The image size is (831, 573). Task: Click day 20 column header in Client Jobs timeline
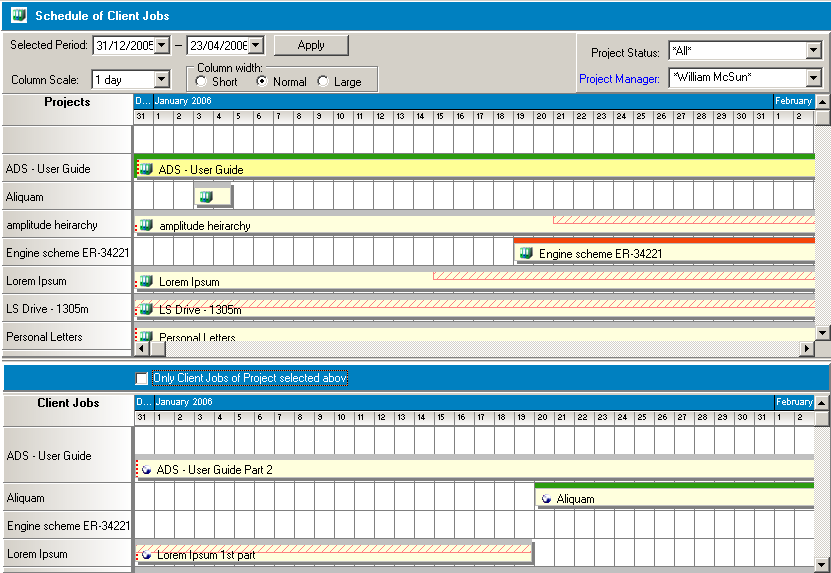(x=544, y=418)
